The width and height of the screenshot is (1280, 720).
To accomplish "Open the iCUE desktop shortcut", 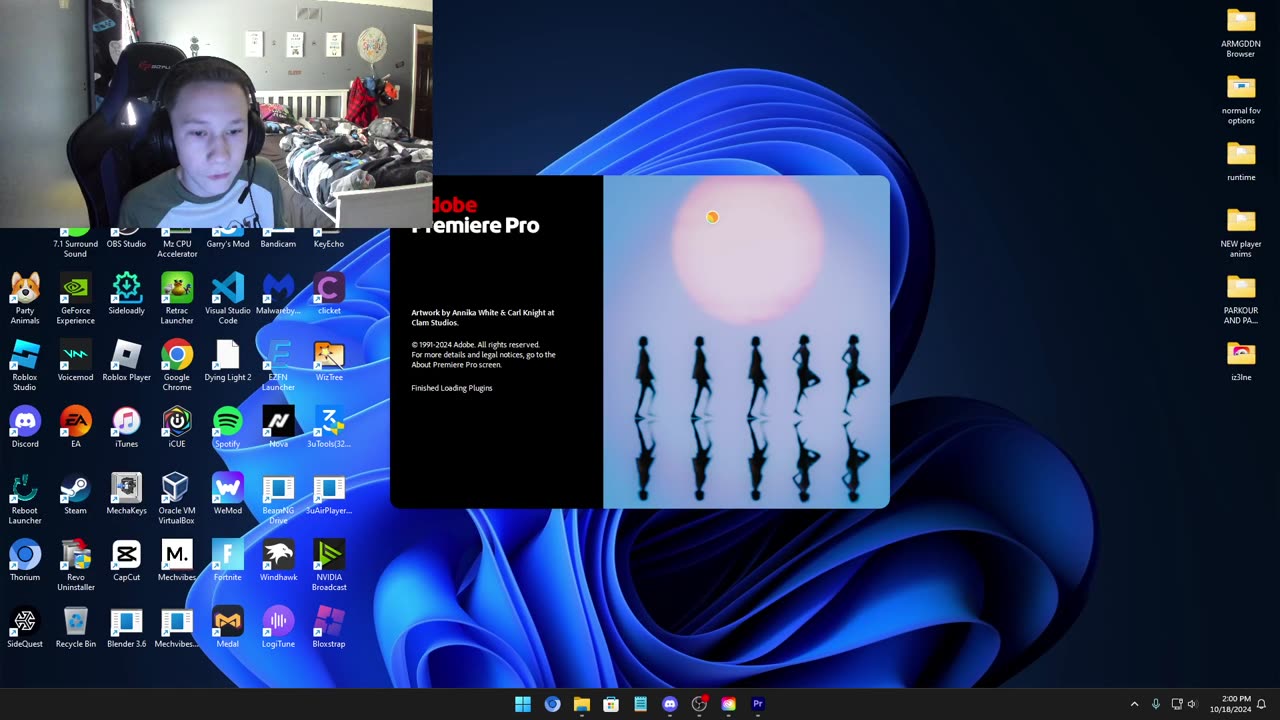I will 177,427.
